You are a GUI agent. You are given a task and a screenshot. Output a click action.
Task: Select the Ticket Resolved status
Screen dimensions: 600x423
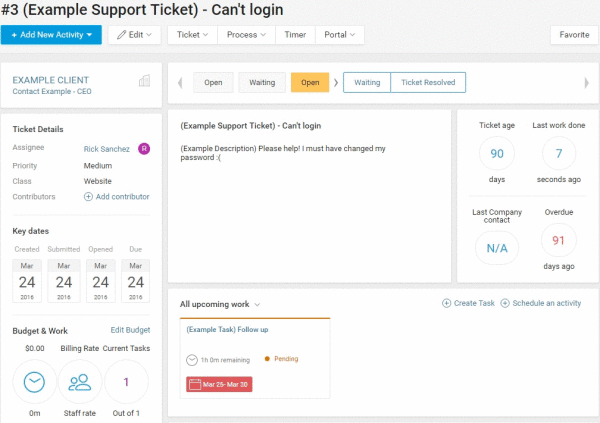click(x=427, y=82)
